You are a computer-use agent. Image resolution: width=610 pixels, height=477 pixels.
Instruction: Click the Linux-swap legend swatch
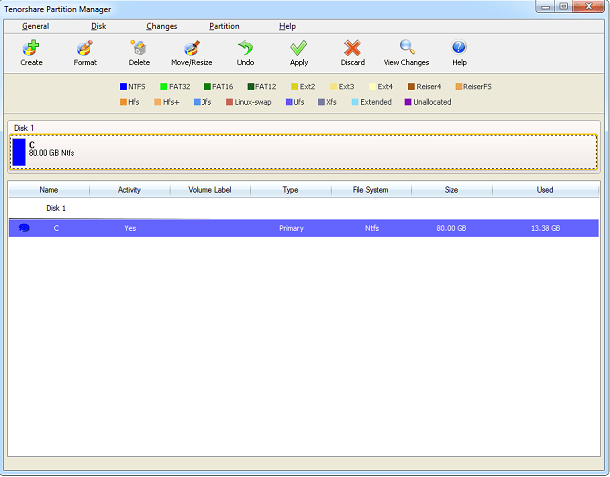coord(230,102)
